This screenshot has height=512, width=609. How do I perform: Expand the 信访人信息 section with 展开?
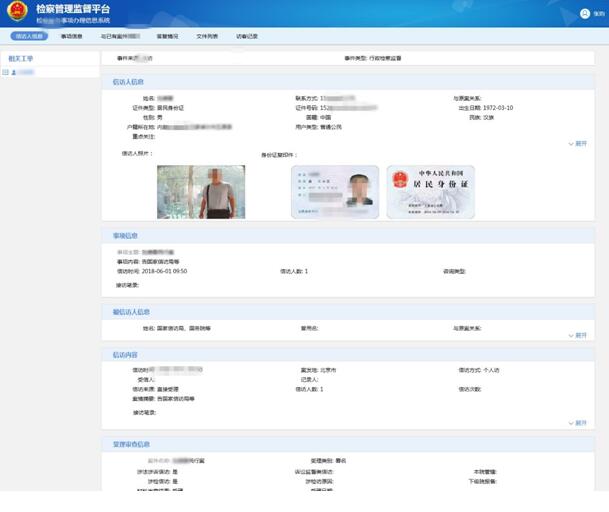[x=578, y=144]
